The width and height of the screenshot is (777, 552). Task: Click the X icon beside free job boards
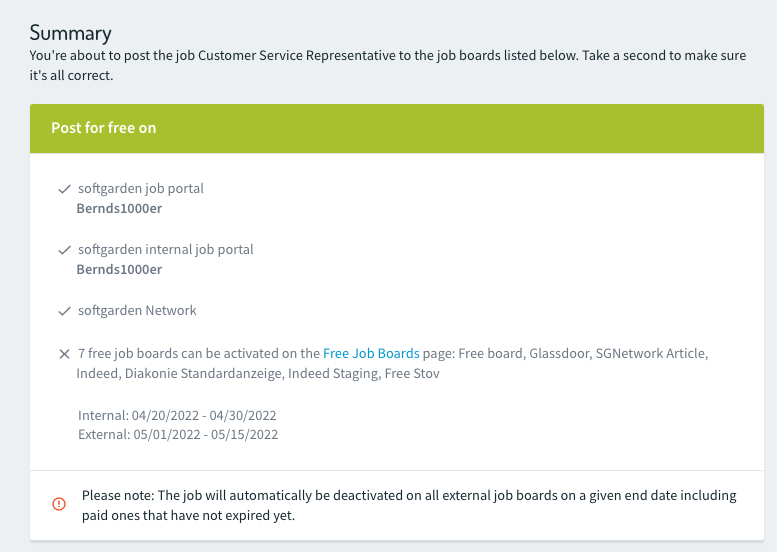pyautogui.click(x=64, y=354)
